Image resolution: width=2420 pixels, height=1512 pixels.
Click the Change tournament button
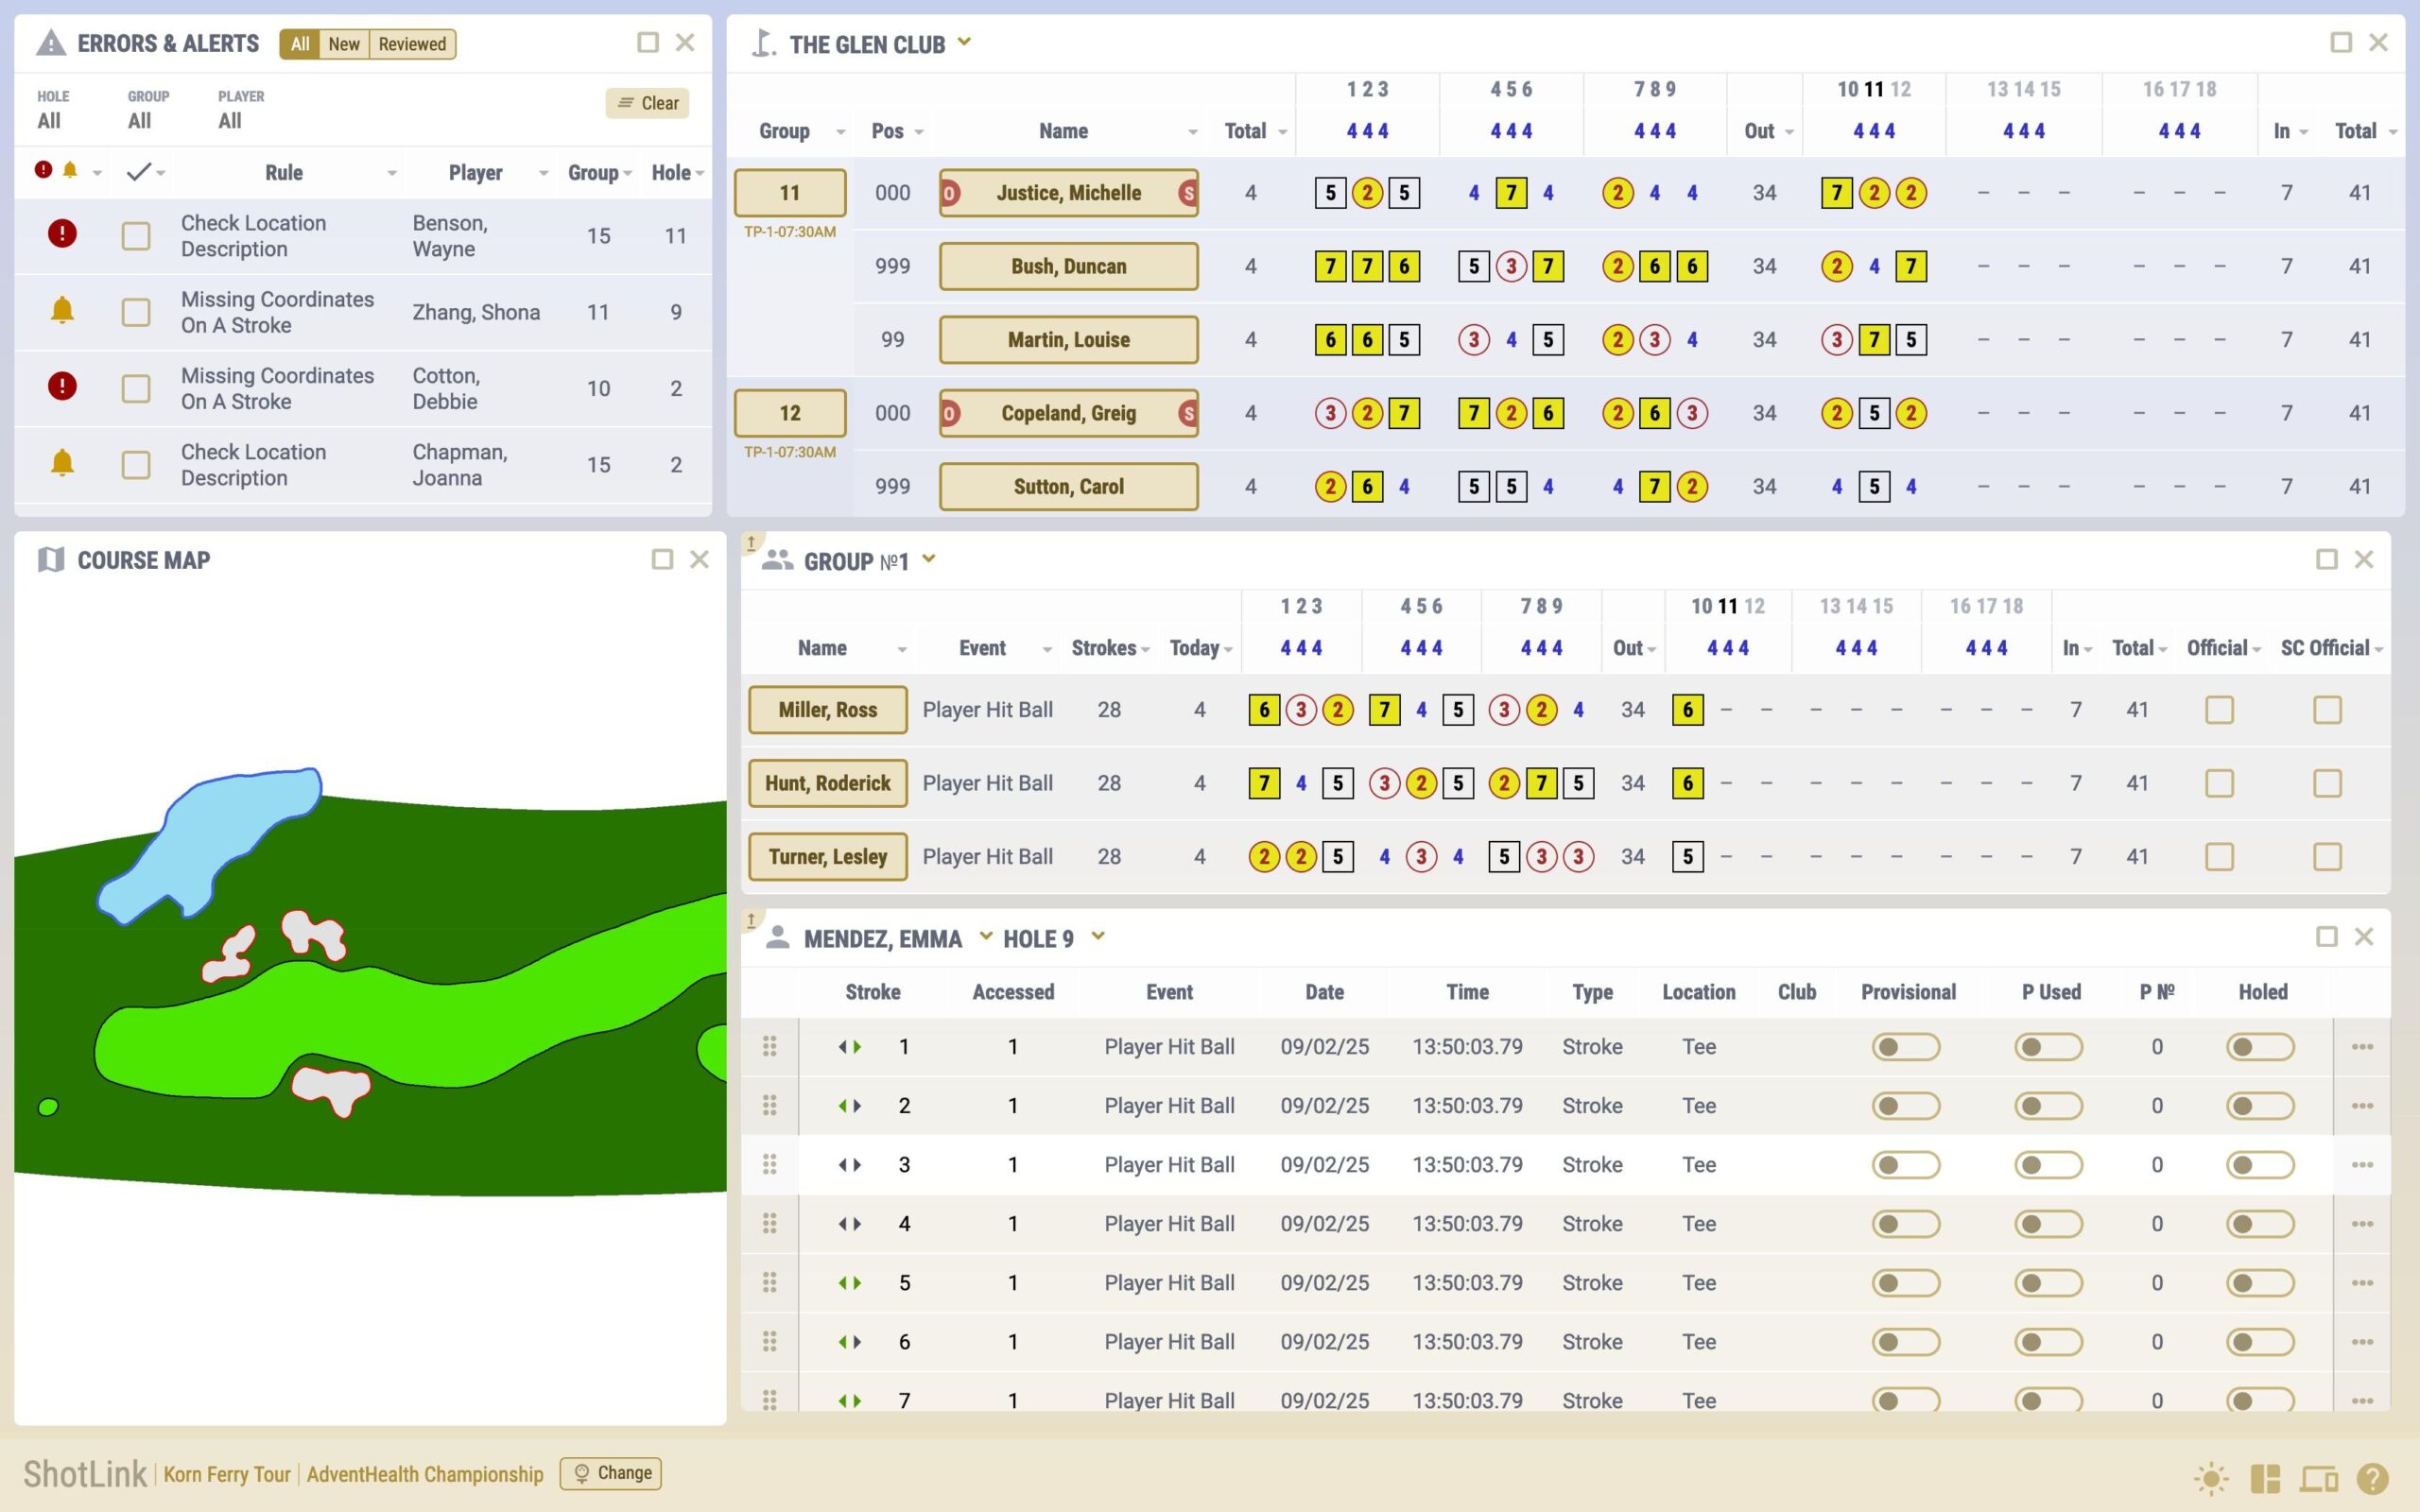pos(611,1473)
